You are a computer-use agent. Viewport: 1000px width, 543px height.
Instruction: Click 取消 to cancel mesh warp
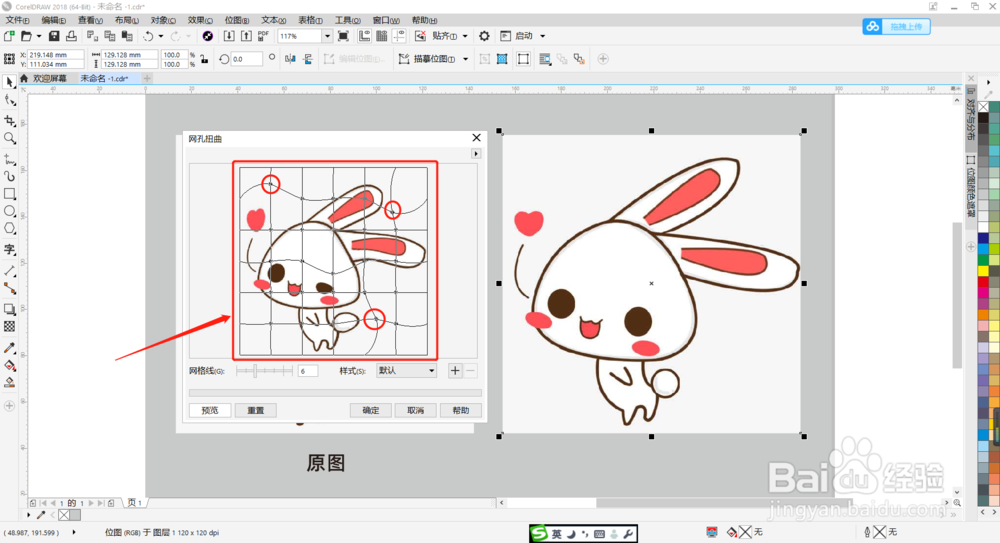[415, 410]
